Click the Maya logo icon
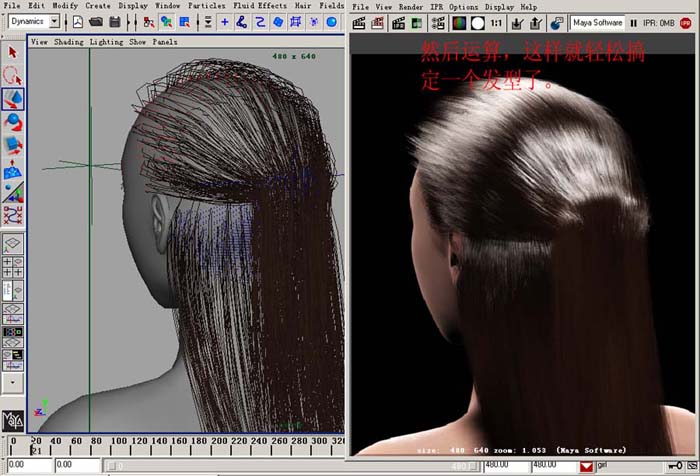 (12, 421)
